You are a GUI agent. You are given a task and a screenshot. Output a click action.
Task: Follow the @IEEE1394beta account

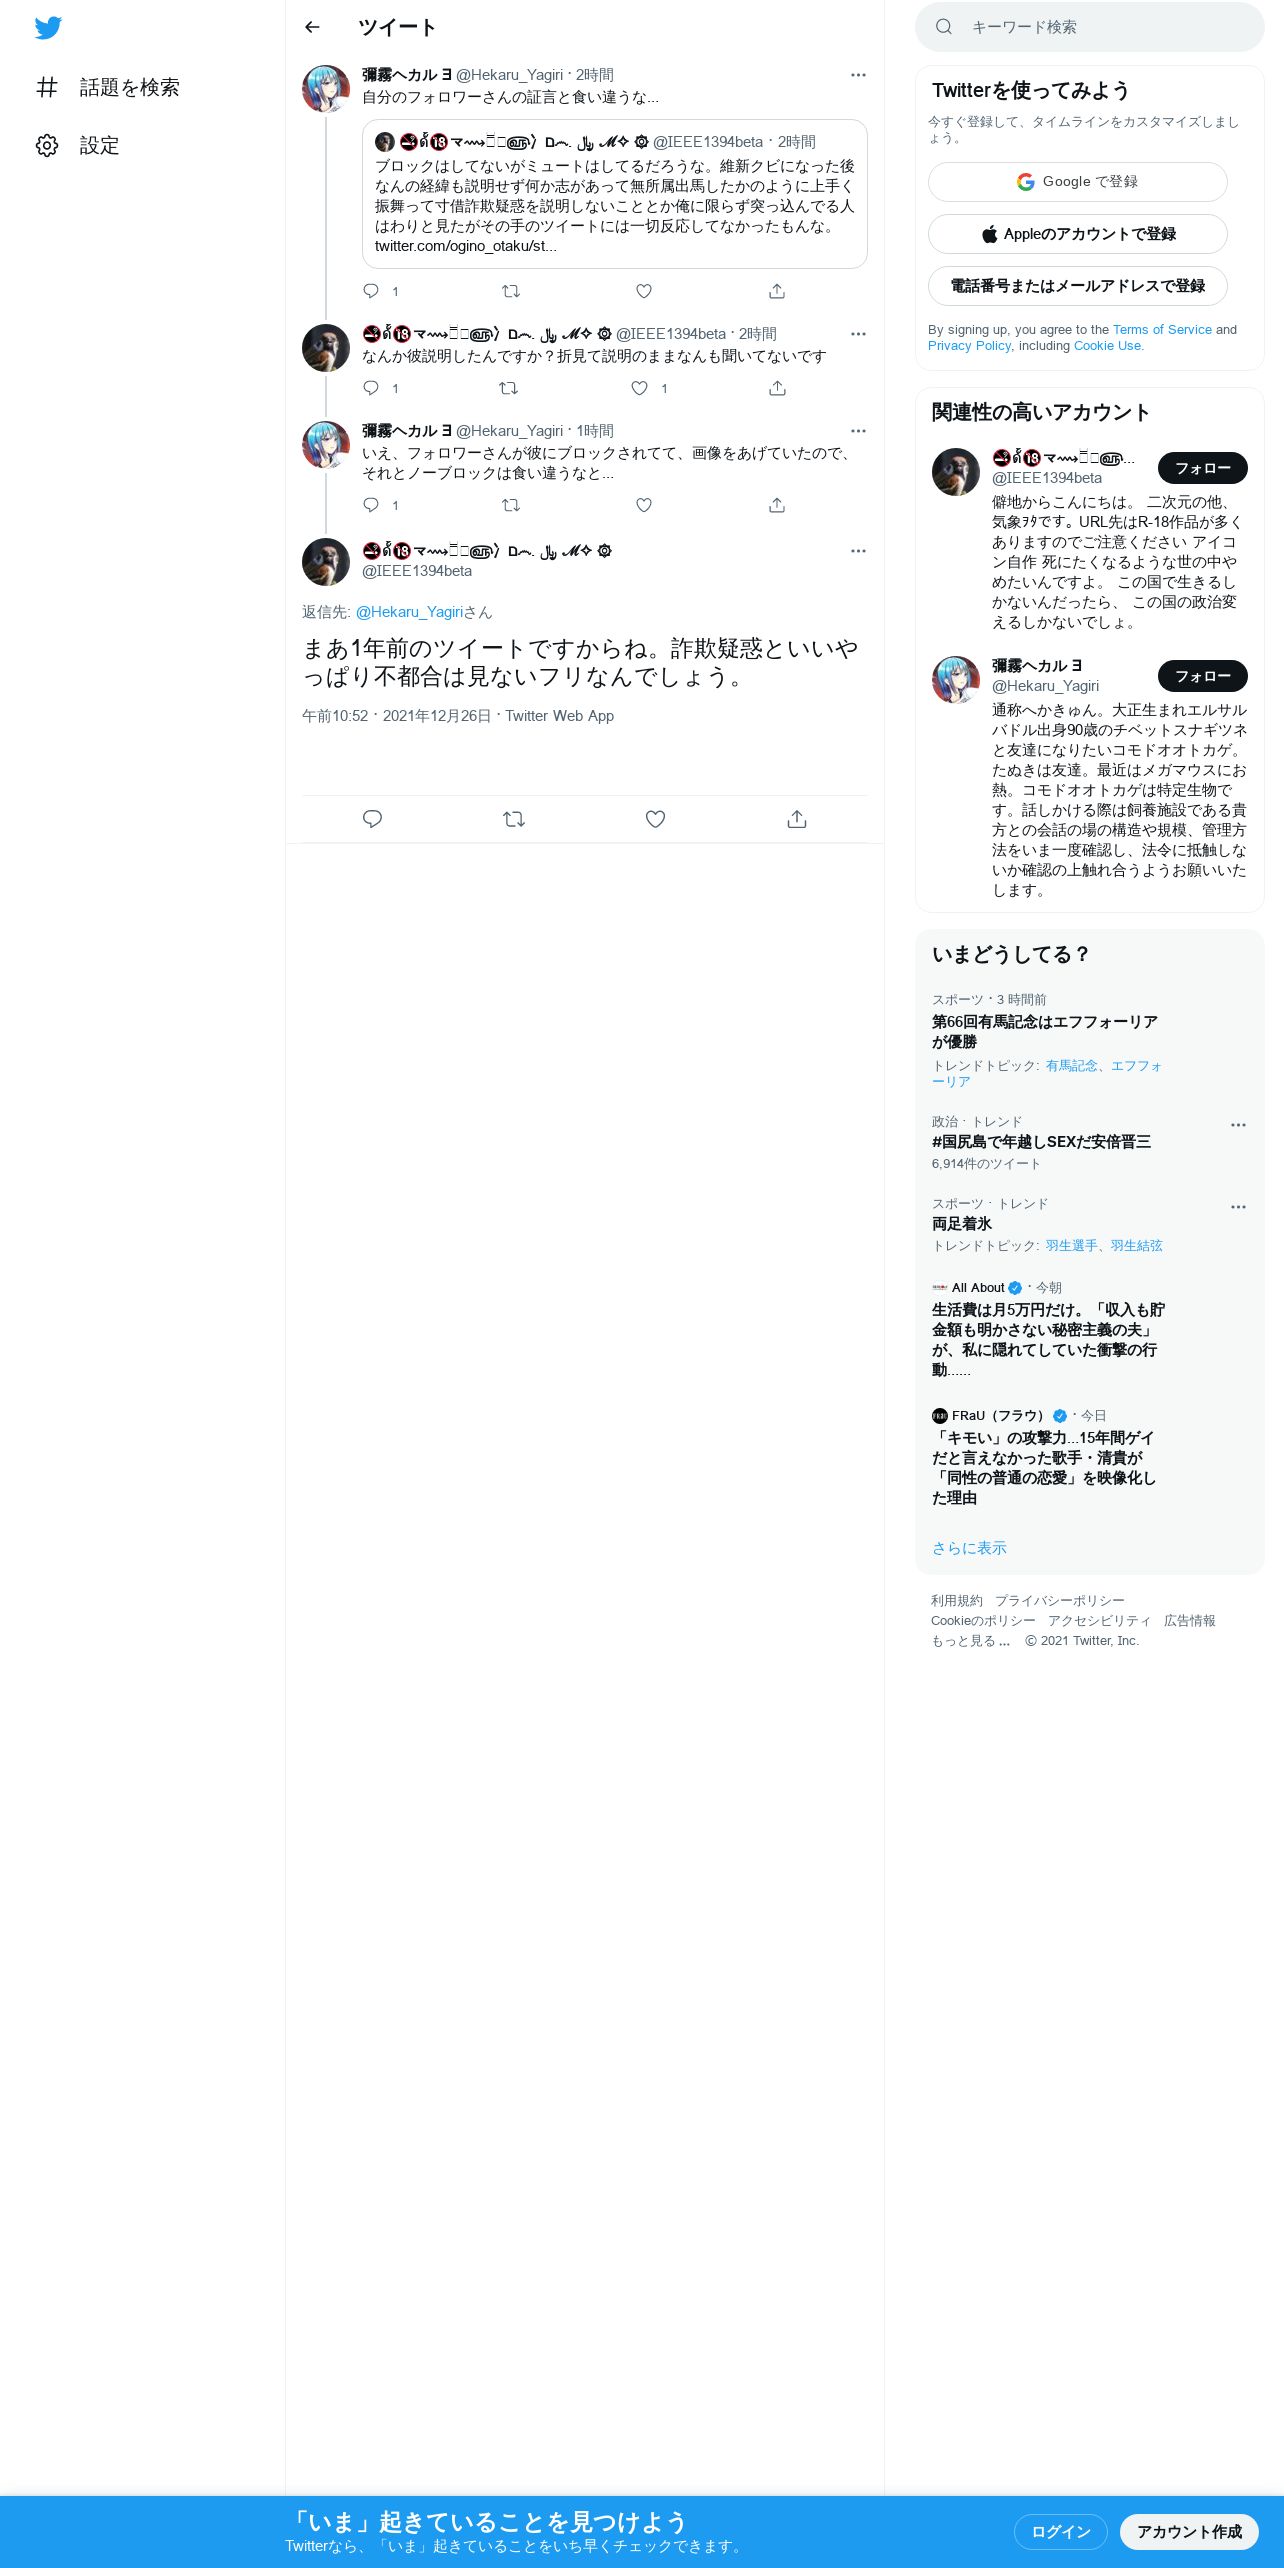pos(1203,468)
